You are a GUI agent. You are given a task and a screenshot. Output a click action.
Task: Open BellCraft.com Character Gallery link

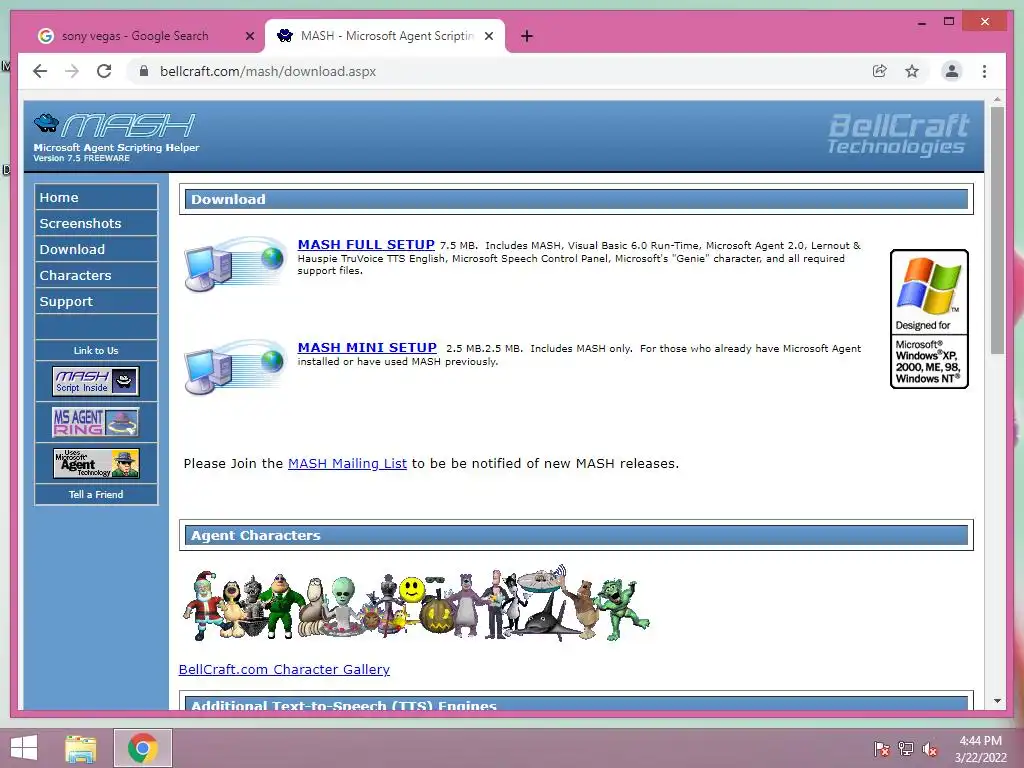[x=284, y=669]
